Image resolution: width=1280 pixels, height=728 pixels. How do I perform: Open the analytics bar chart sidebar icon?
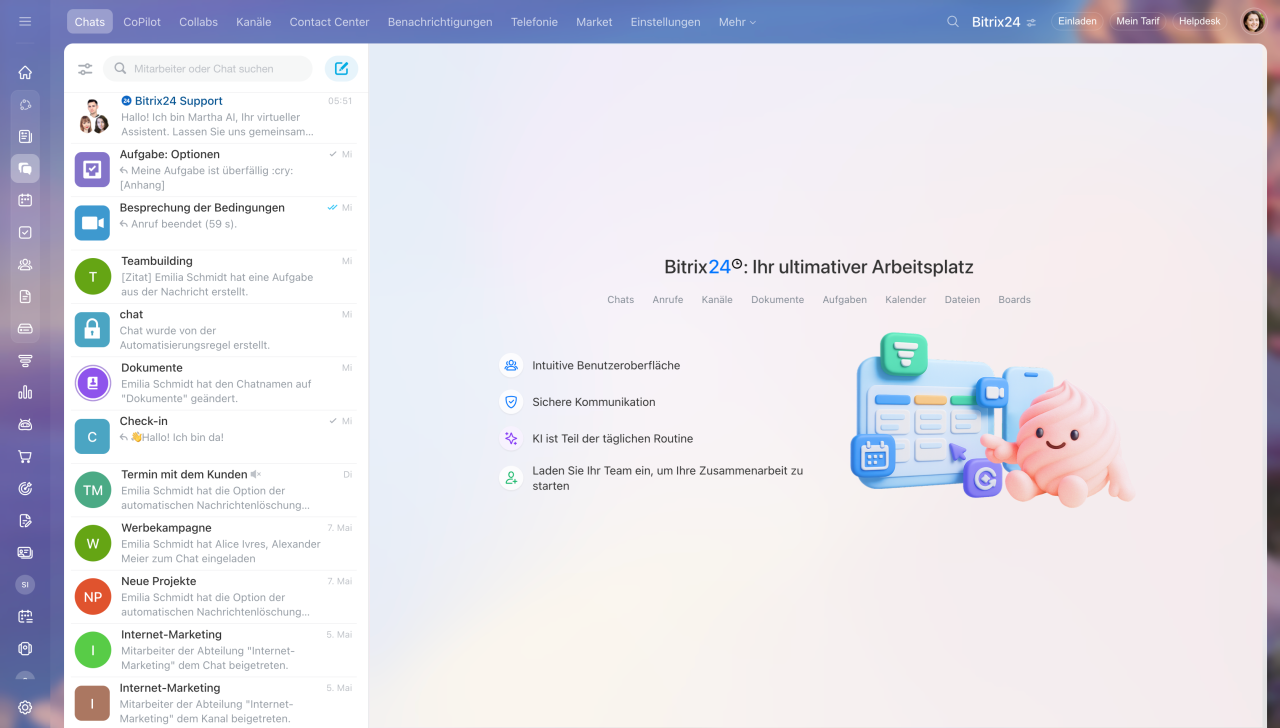coord(25,392)
